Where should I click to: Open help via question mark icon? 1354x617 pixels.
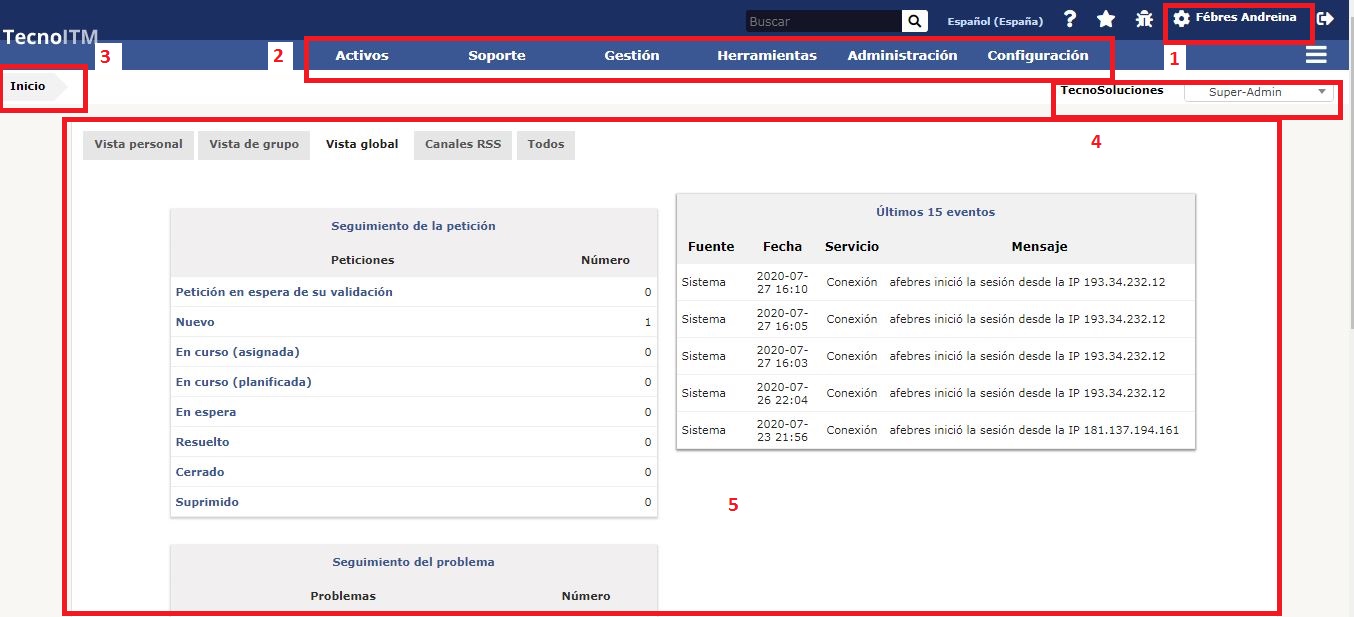(x=1069, y=19)
